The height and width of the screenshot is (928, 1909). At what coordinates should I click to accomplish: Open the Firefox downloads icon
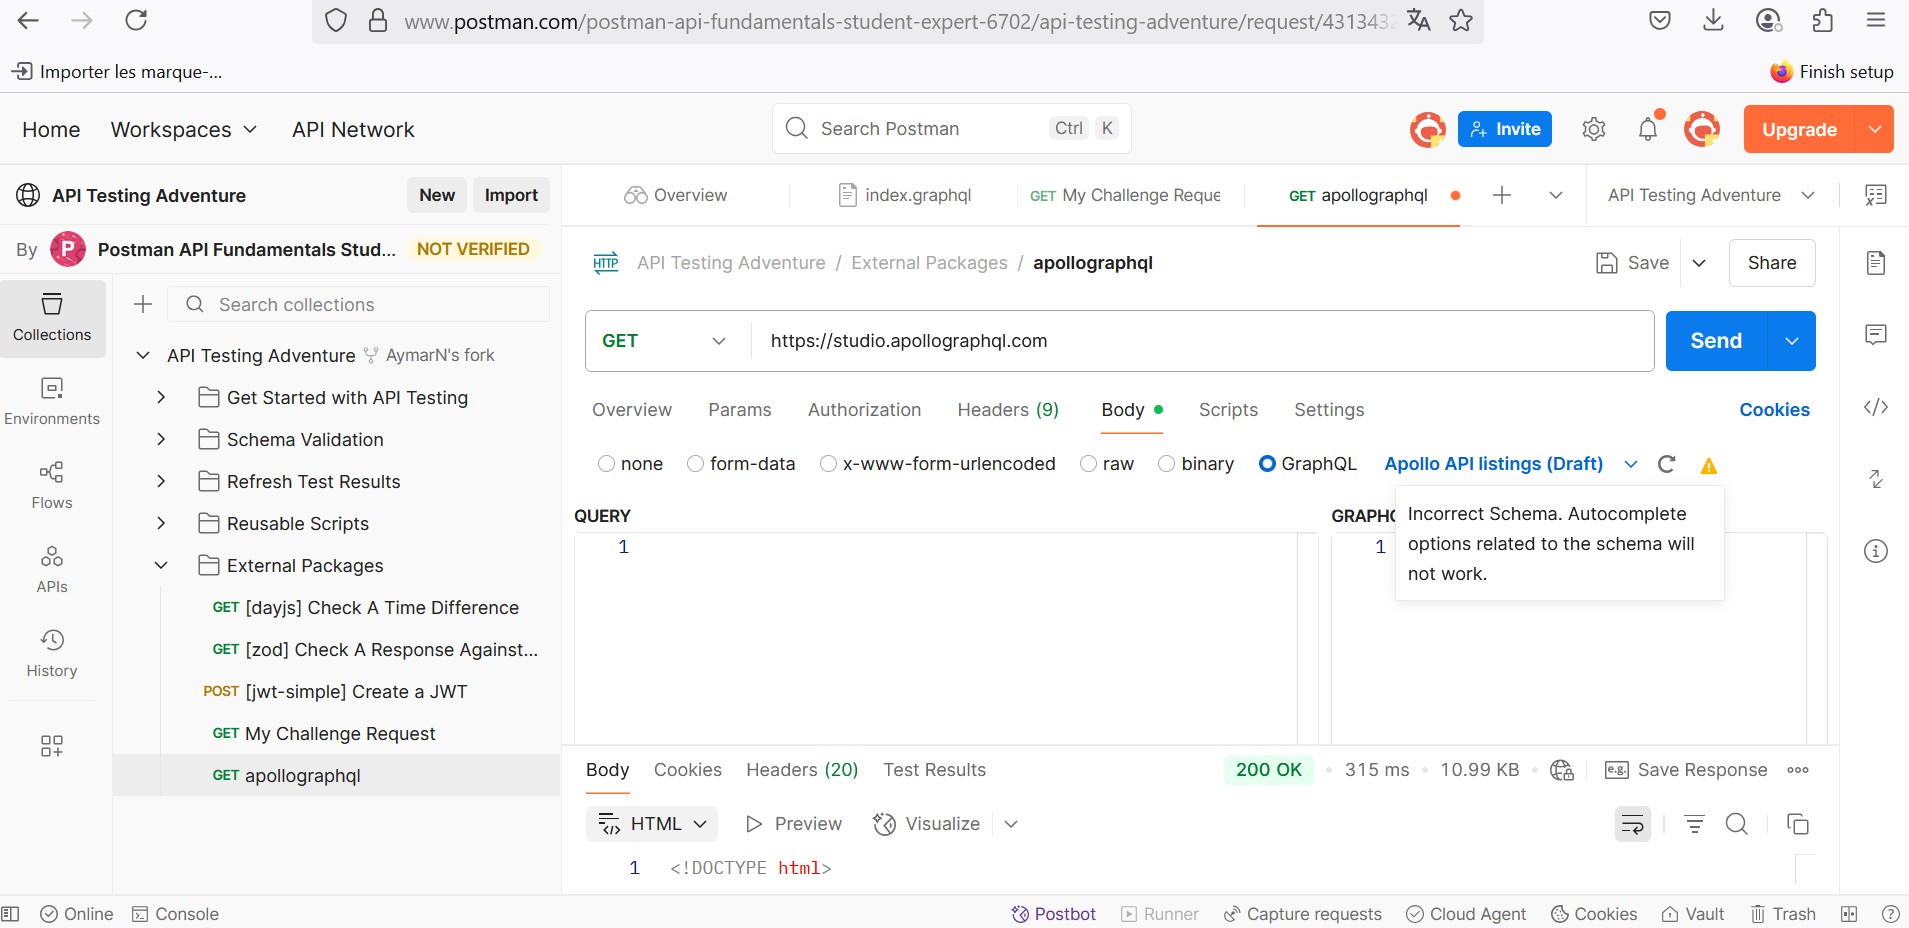pyautogui.click(x=1714, y=20)
